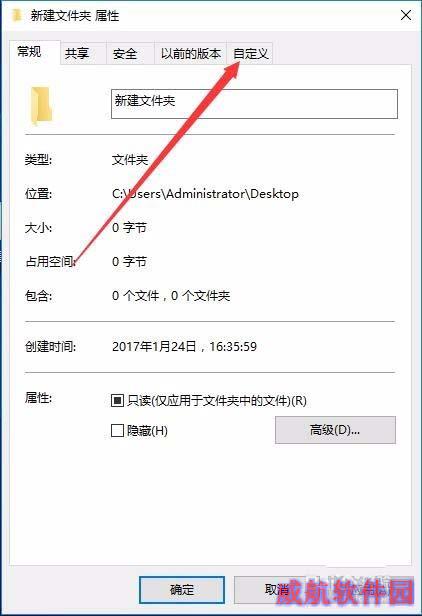Screen dimensions: 422x616
Task: Go to the 以前的版本 tab
Action: 191,53
